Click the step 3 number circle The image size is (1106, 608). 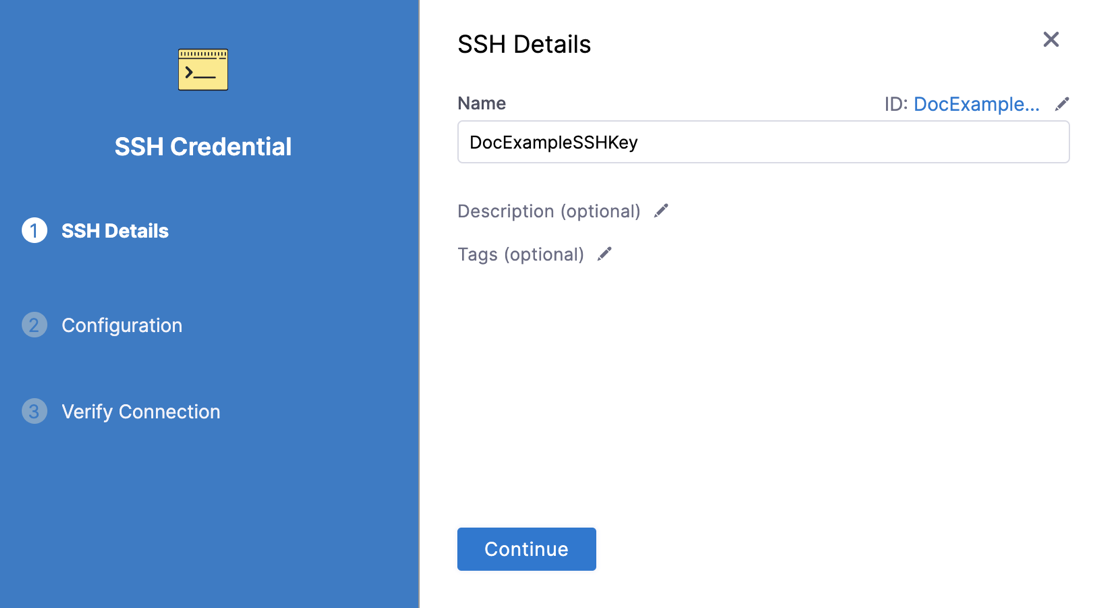(x=35, y=411)
